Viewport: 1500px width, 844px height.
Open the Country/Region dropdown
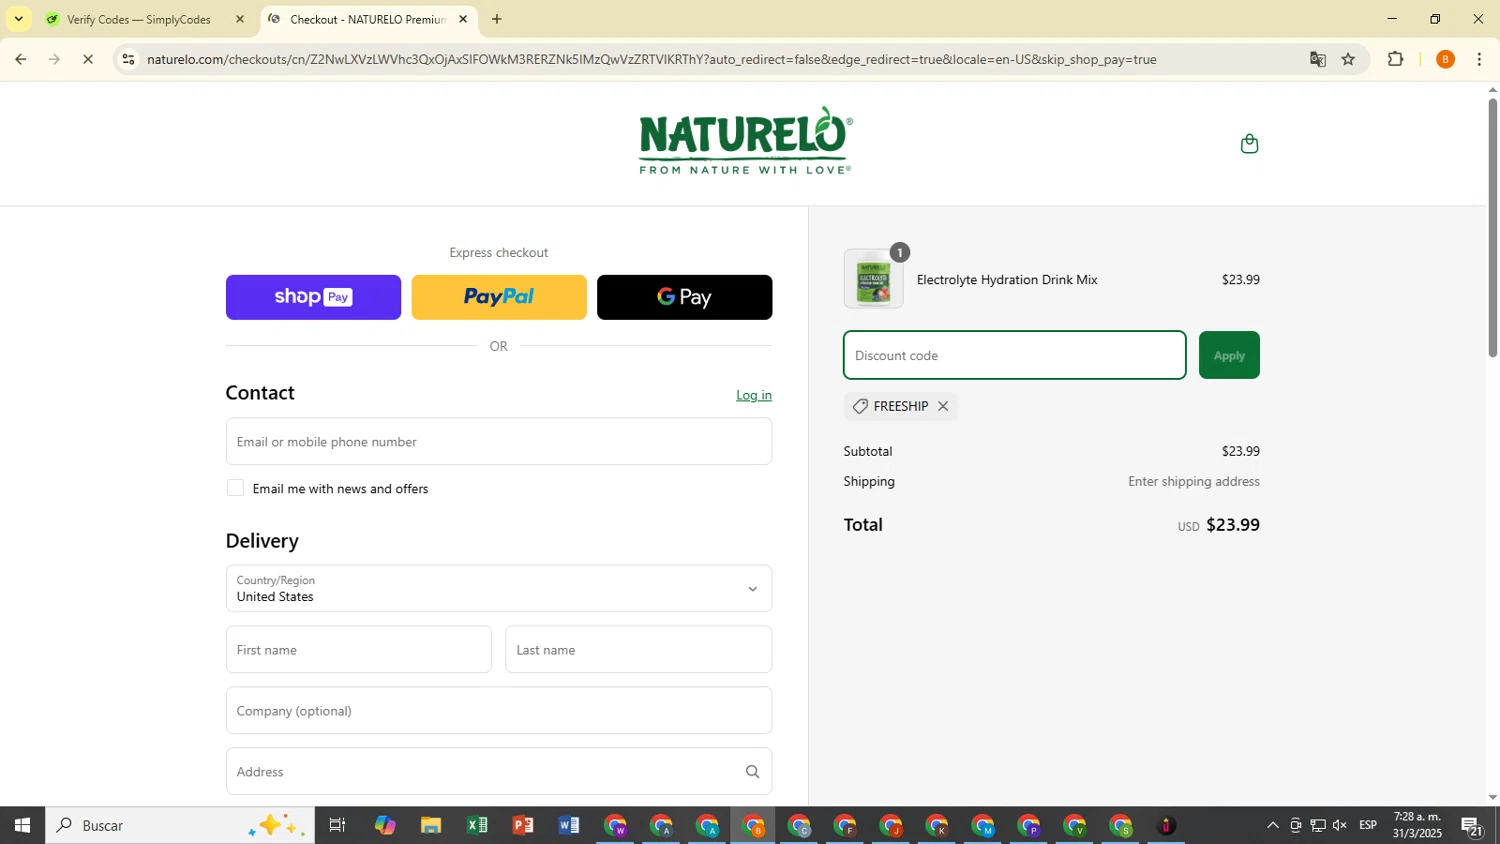499,588
